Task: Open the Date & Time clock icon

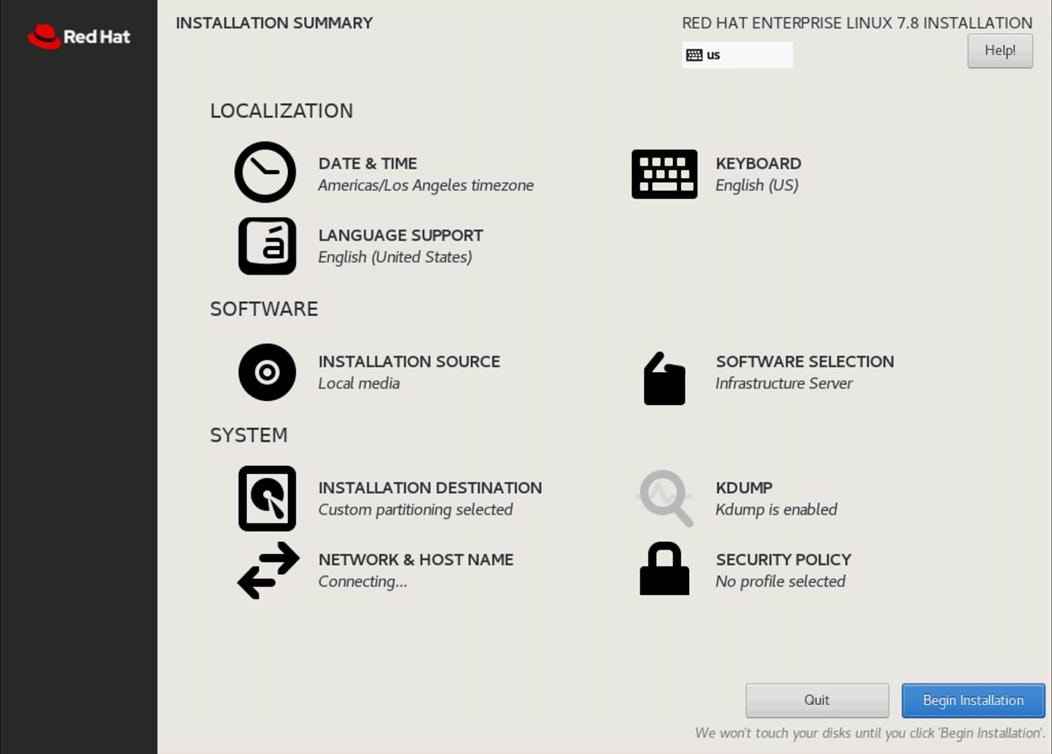Action: point(265,172)
